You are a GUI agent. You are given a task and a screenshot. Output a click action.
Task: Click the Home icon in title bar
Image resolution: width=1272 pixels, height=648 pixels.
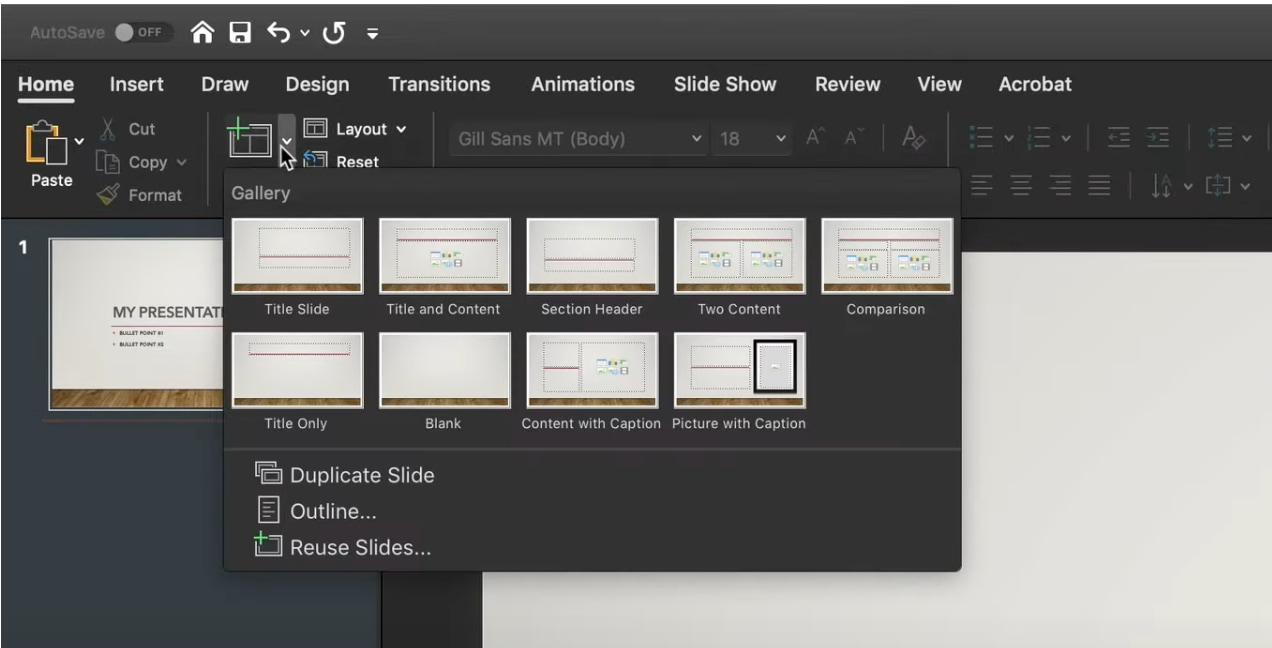203,33
